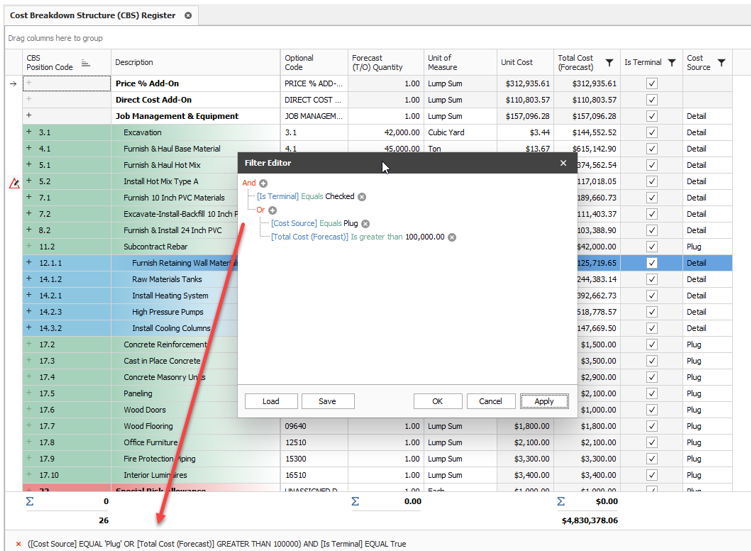
Task: Expand the Job Management & Equipment row
Action: coord(29,116)
